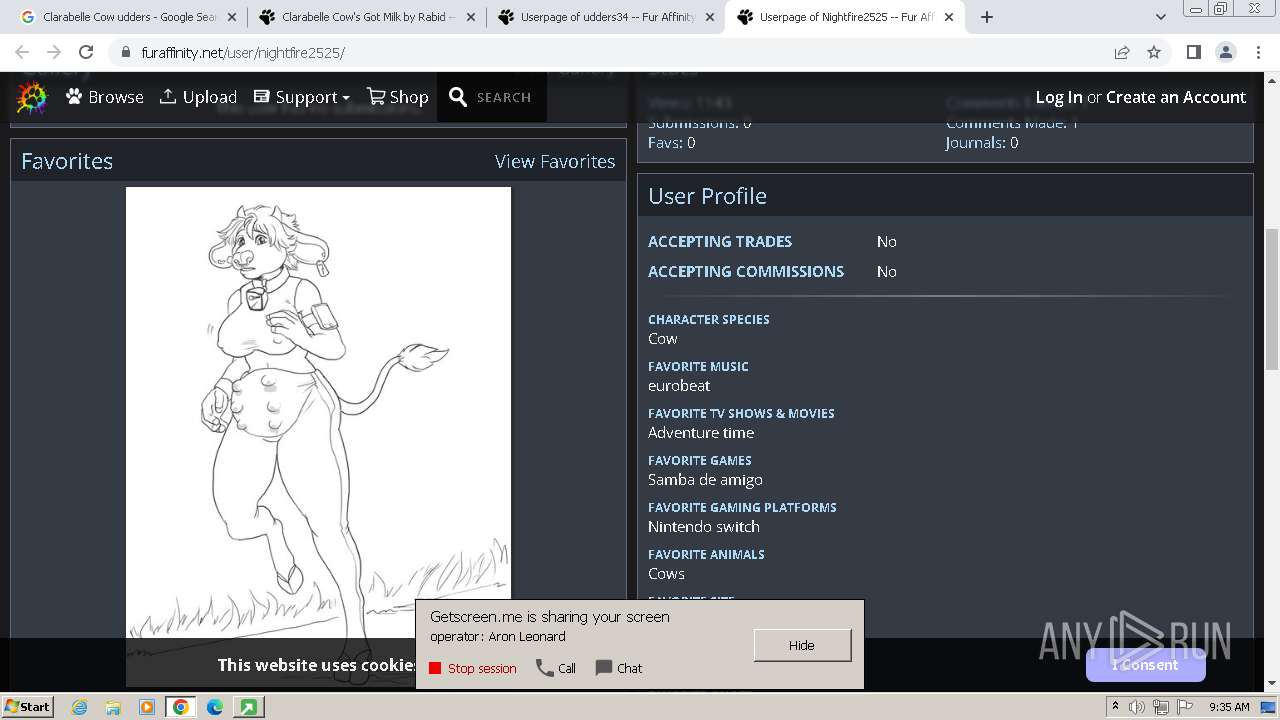Viewport: 1280px width, 720px height.
Task: Close the Userpage of udders34 tab
Action: click(x=710, y=17)
